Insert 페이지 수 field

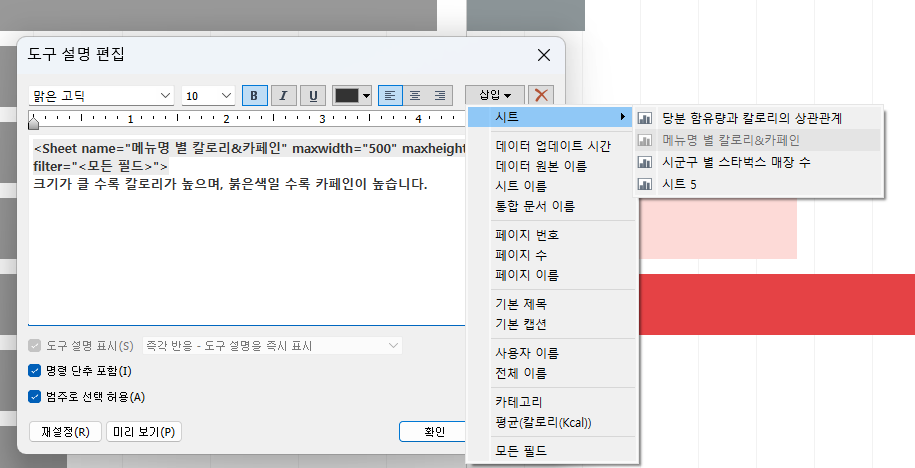pos(521,255)
